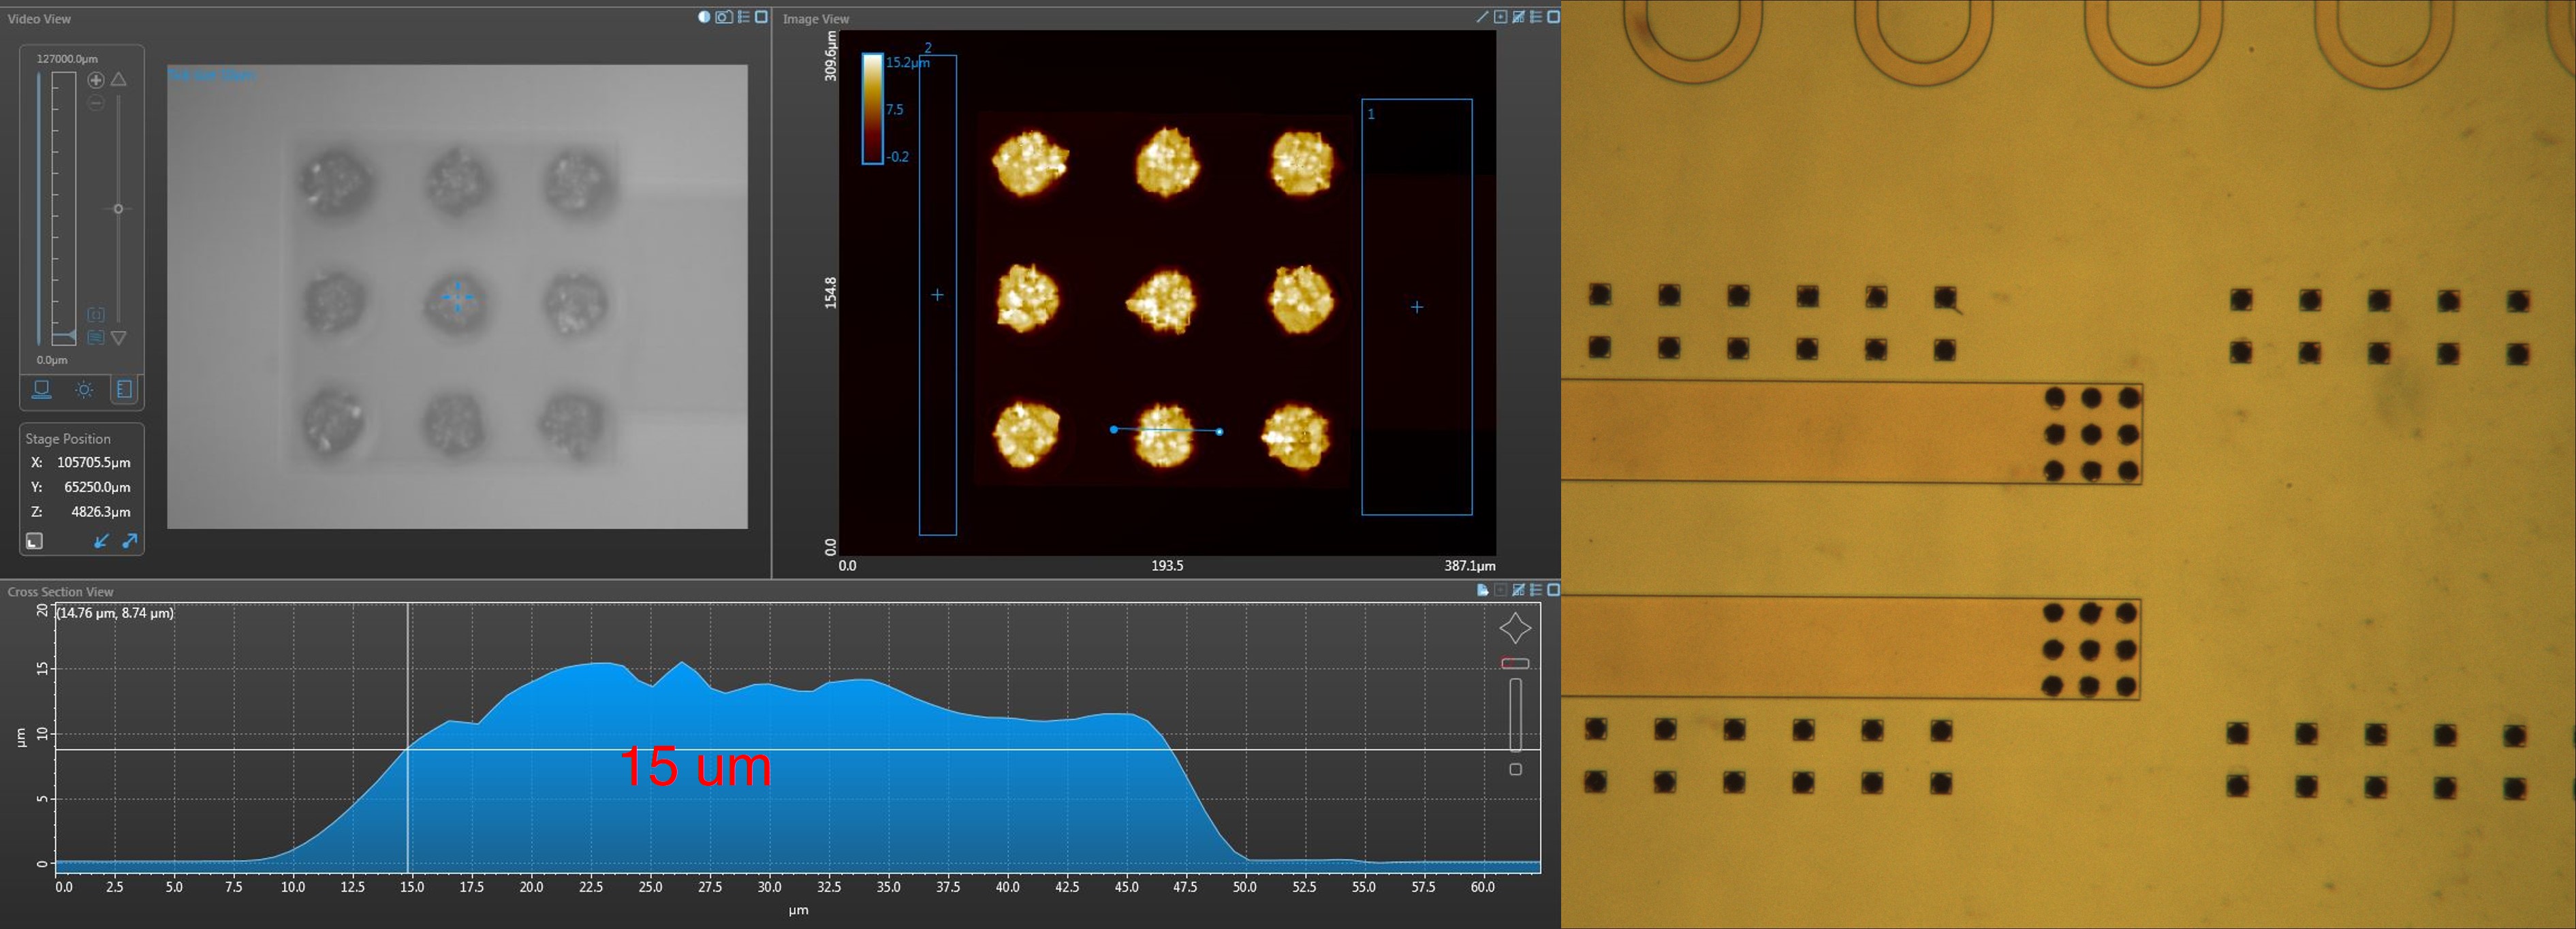Click the four-point star icon in the cross section chart
2576x929 pixels.
[1515, 628]
